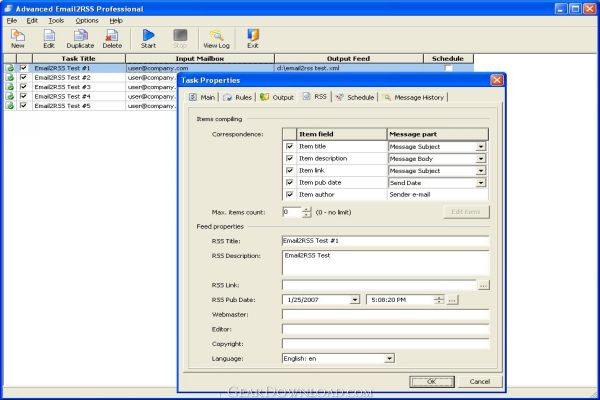The image size is (600, 400).
Task: Close the Task Properties dialog
Action: click(497, 80)
